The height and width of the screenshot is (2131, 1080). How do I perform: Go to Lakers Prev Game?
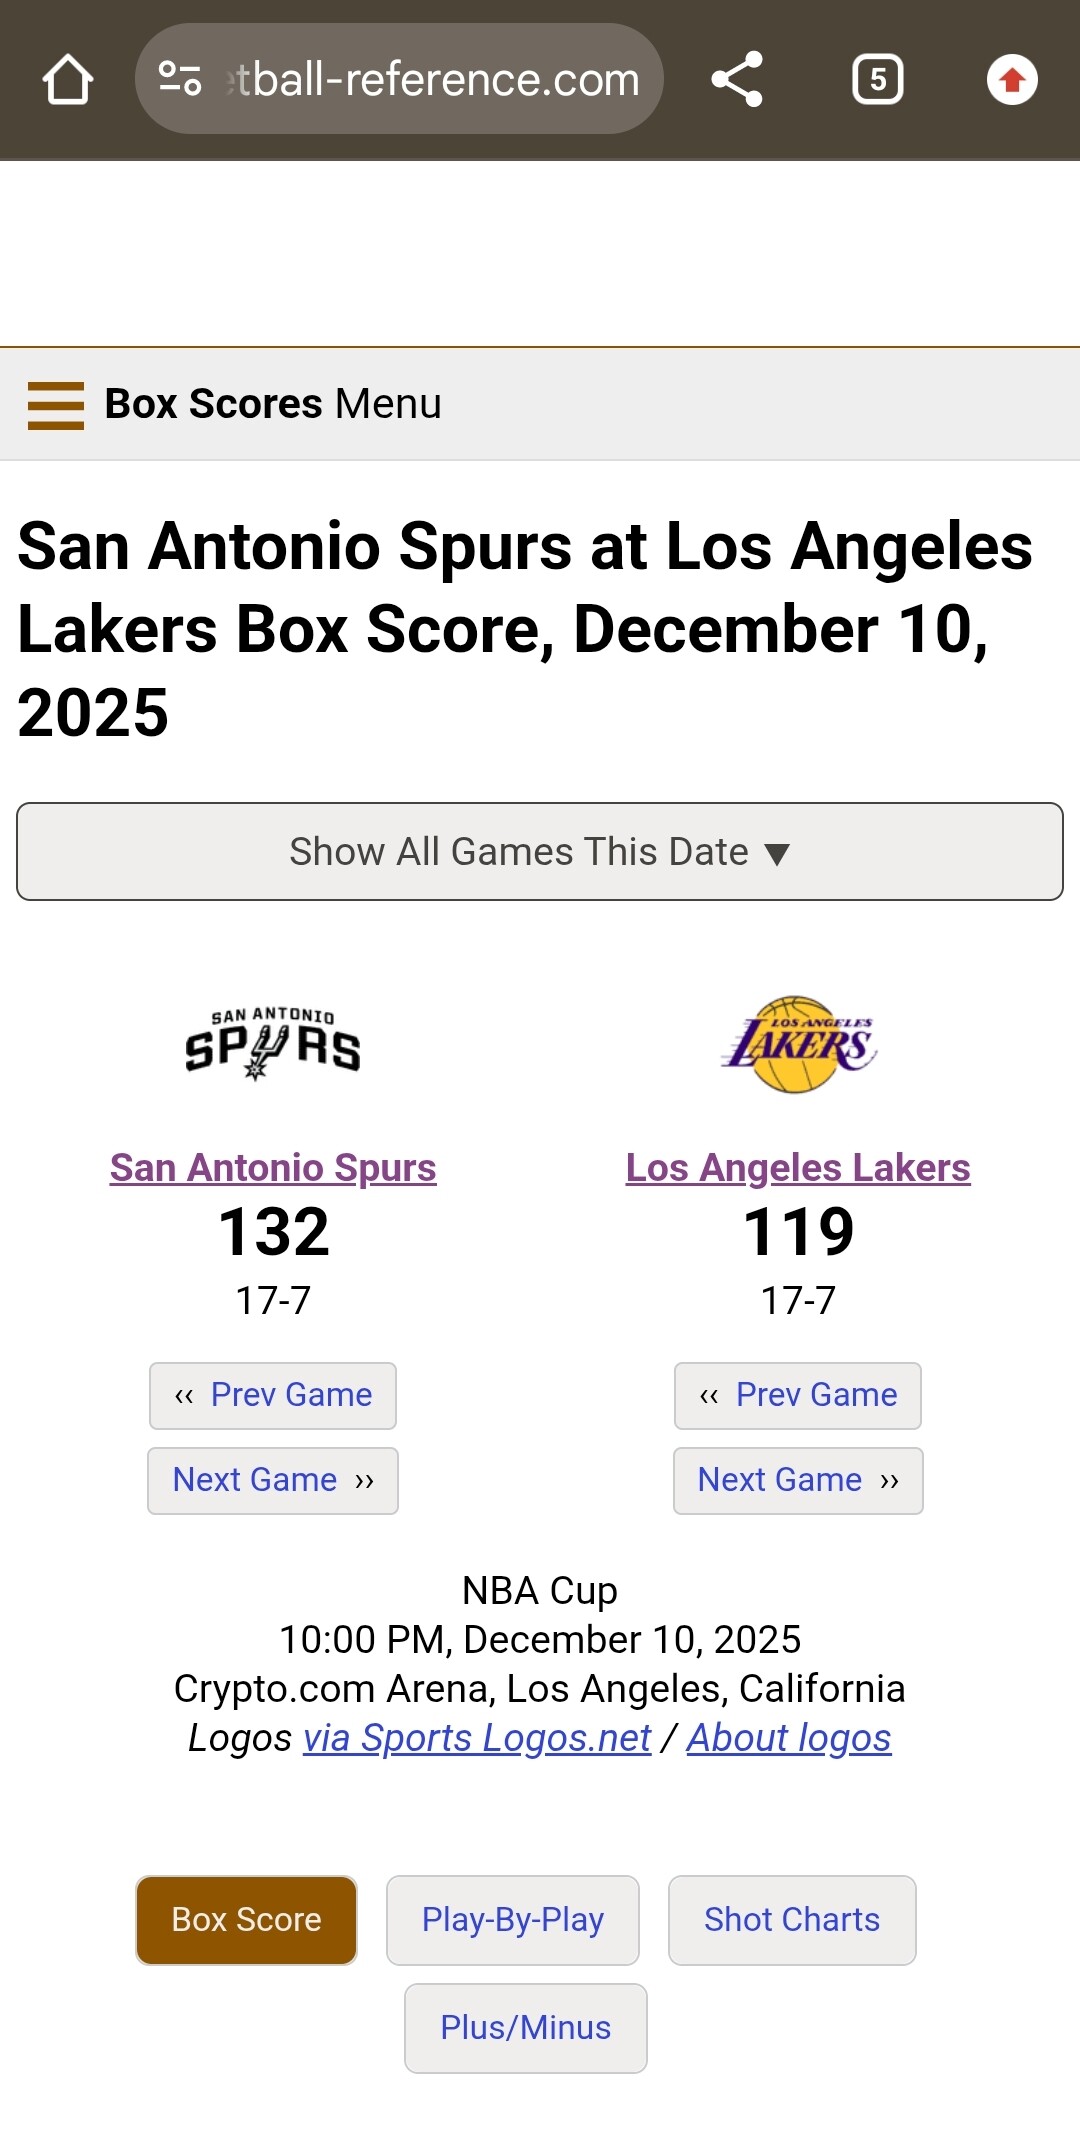[798, 1395]
